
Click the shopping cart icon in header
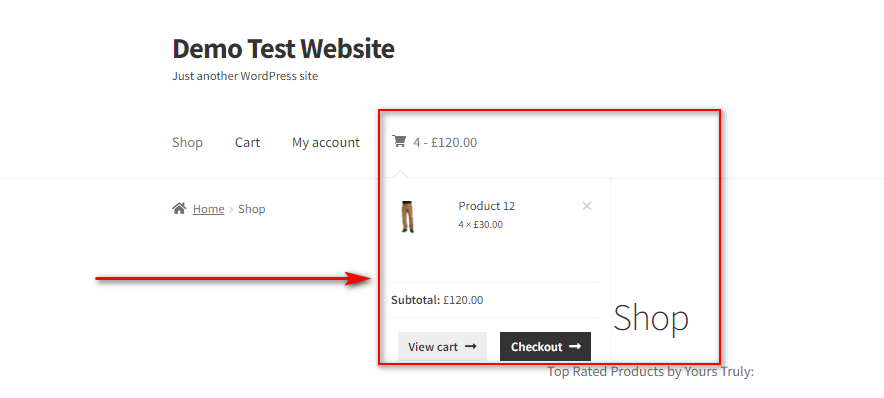point(399,141)
